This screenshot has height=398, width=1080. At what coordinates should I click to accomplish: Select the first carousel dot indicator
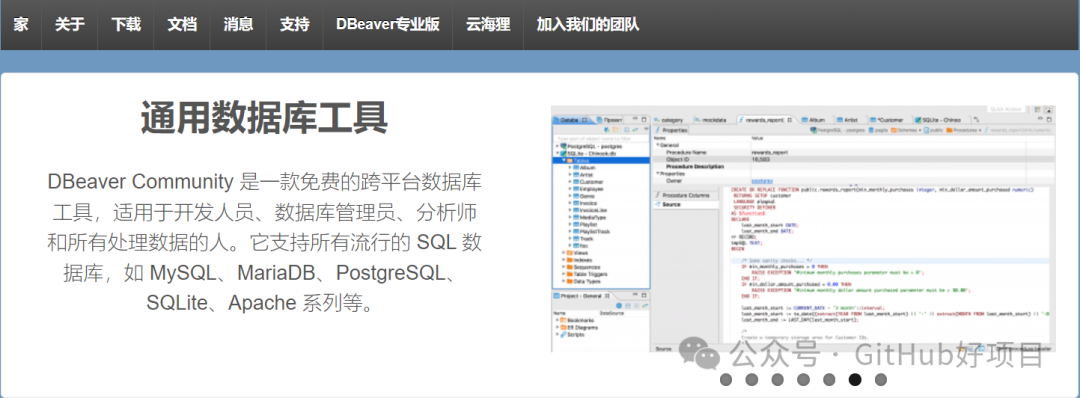[x=726, y=379]
